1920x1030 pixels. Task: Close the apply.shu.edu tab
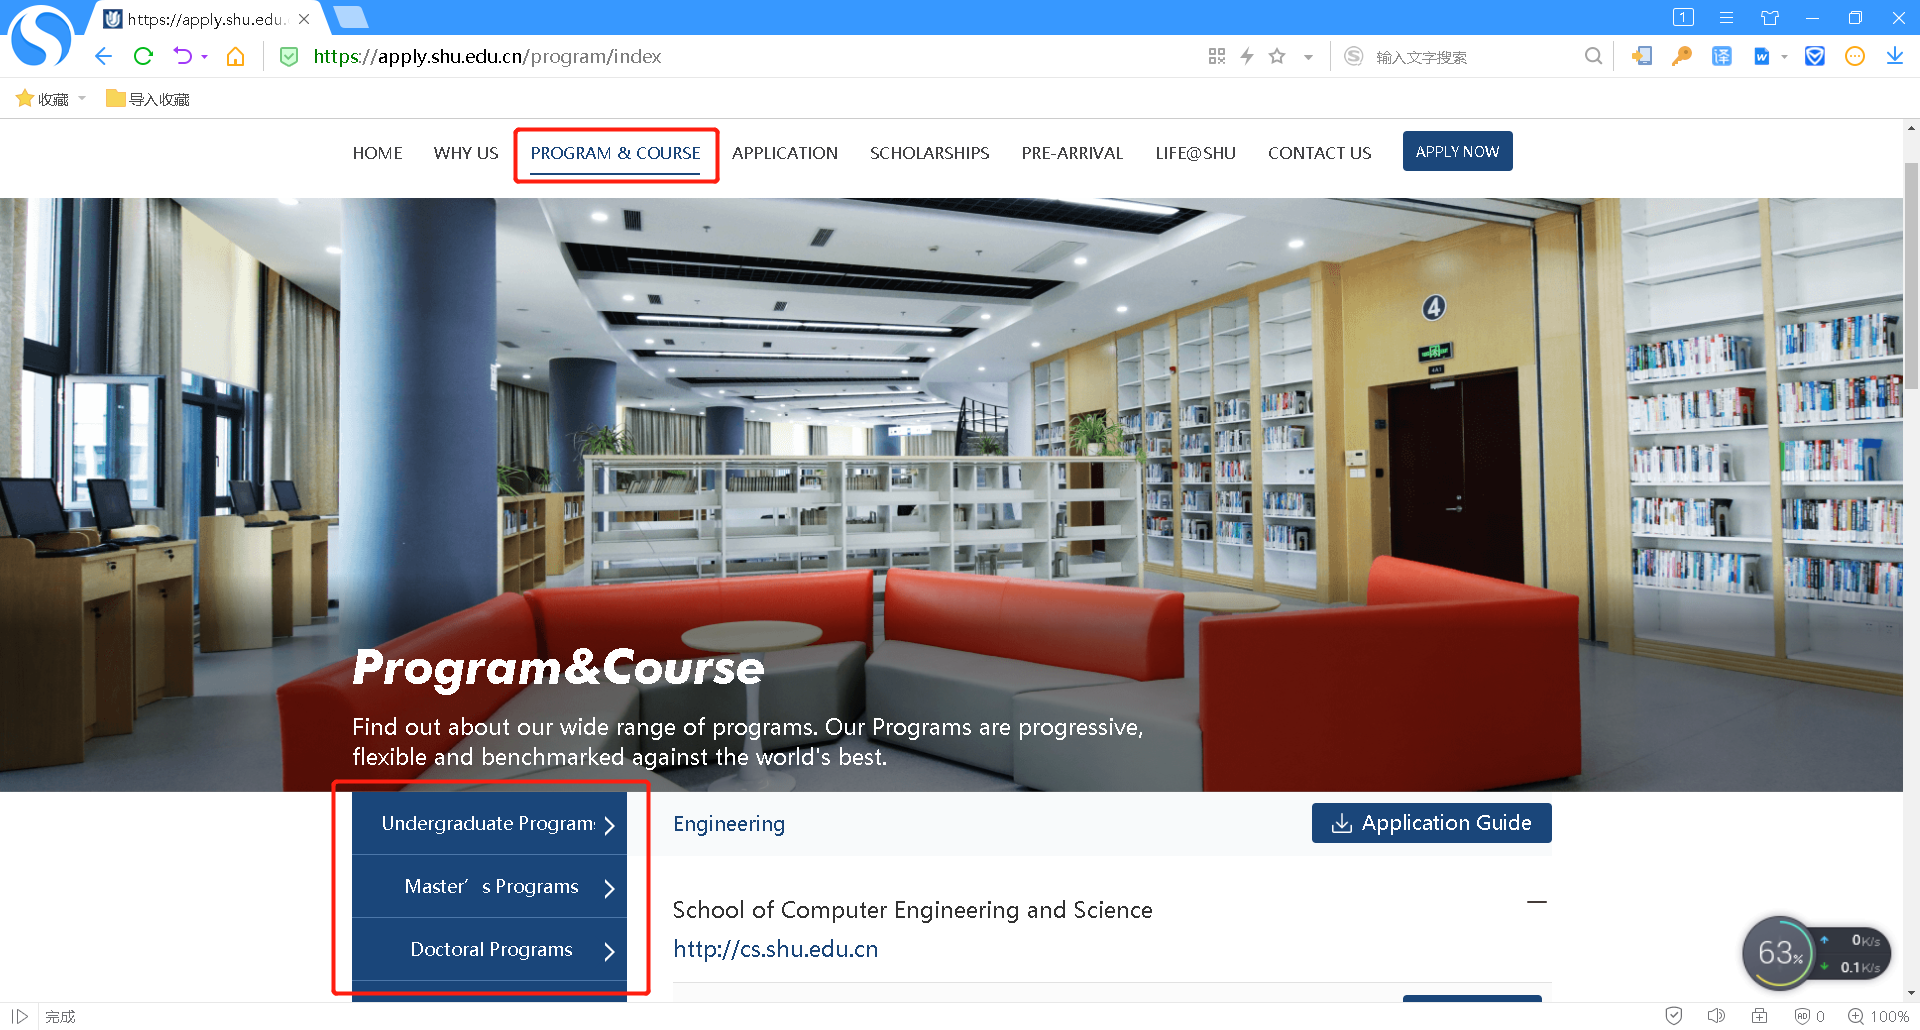coord(304,19)
